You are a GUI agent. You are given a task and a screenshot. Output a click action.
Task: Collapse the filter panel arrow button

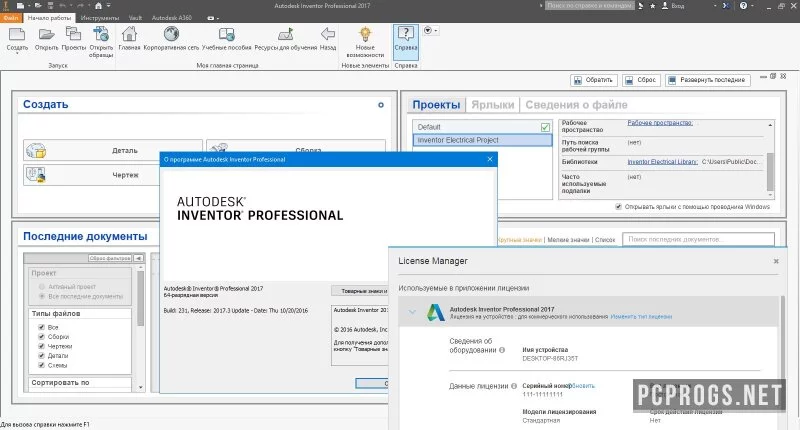point(138,258)
